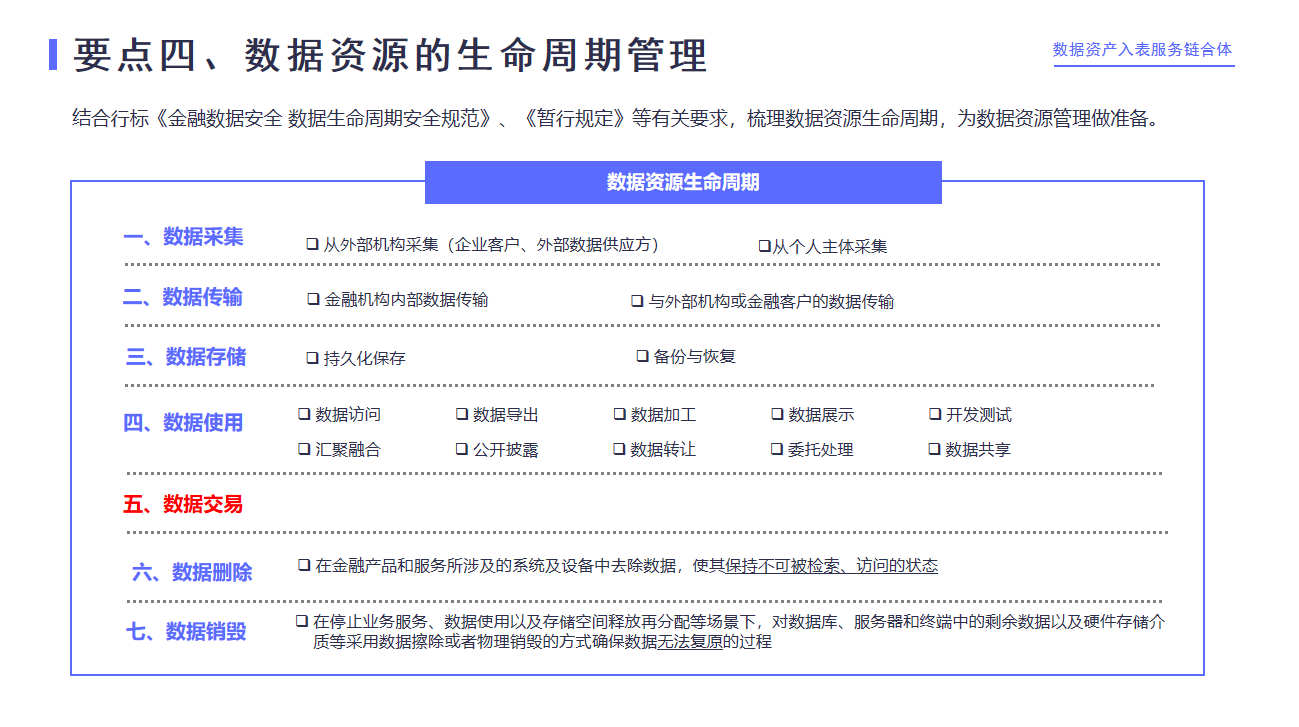The width and height of the screenshot is (1299, 727).
Task: Click the slide title 要点四、数据资源的生命周期管理
Action: [390, 56]
